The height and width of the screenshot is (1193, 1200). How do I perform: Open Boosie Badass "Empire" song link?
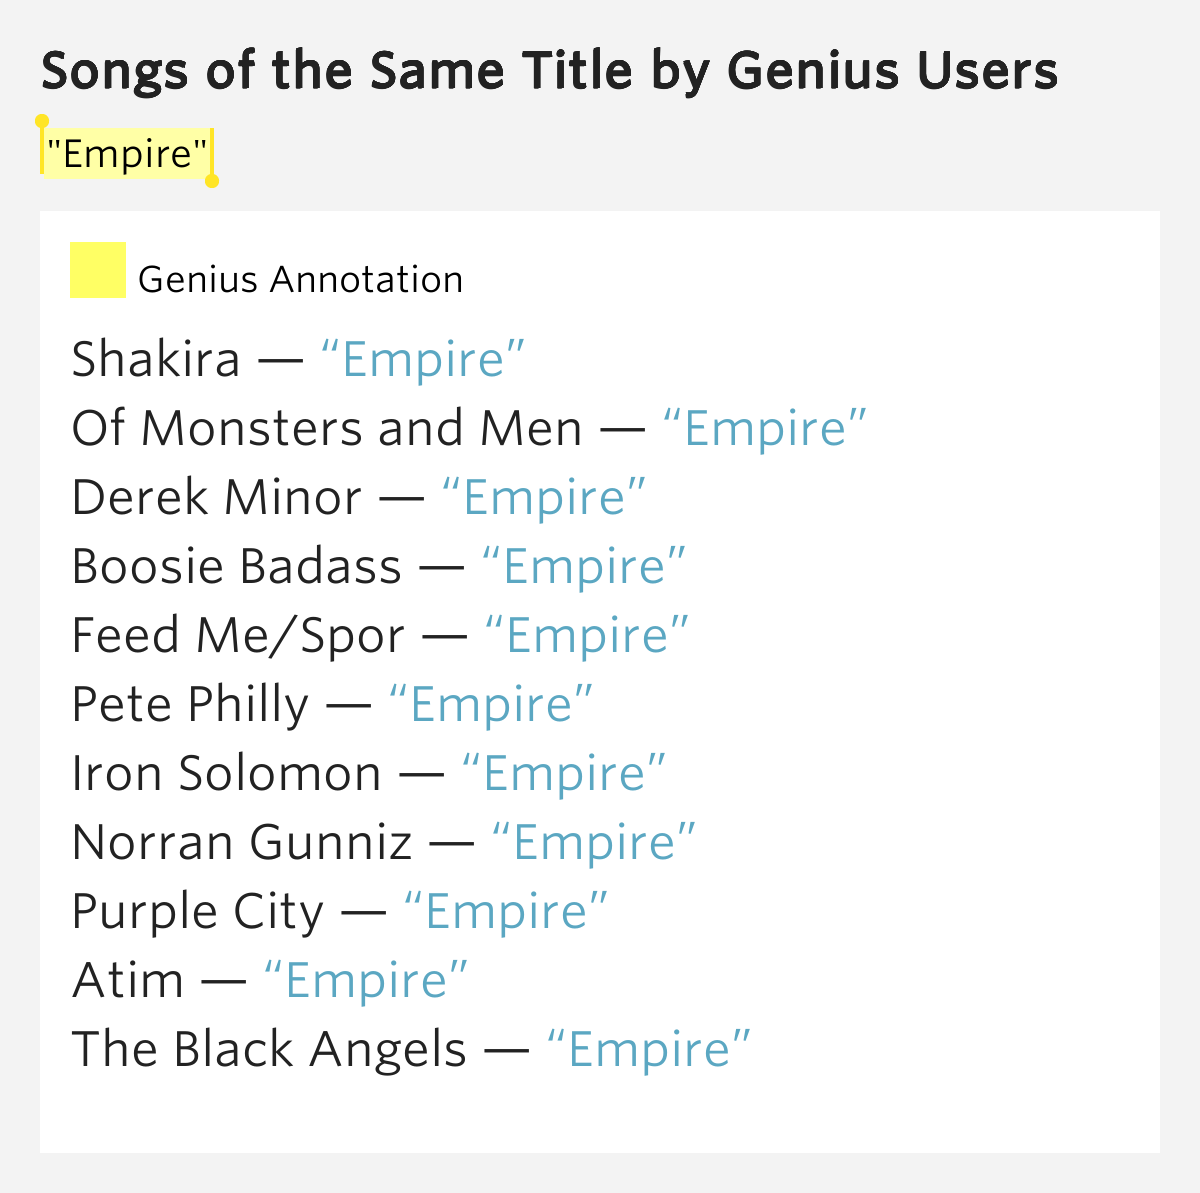point(583,567)
